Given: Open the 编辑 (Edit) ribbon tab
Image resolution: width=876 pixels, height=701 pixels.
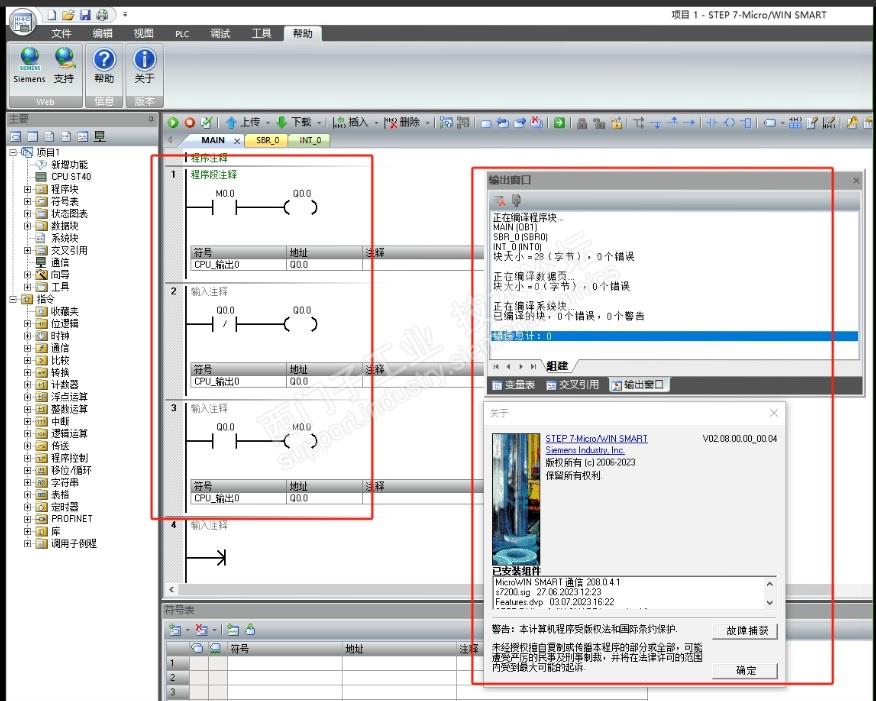Looking at the screenshot, I should [102, 34].
